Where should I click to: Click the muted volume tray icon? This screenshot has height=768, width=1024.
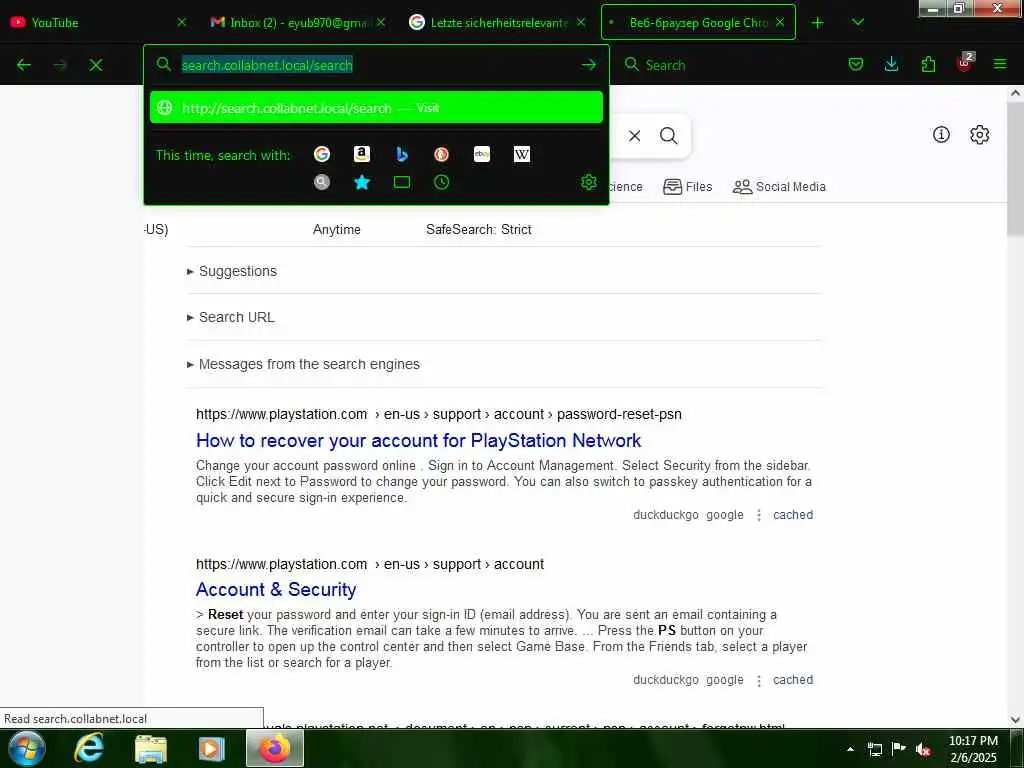[x=923, y=749]
